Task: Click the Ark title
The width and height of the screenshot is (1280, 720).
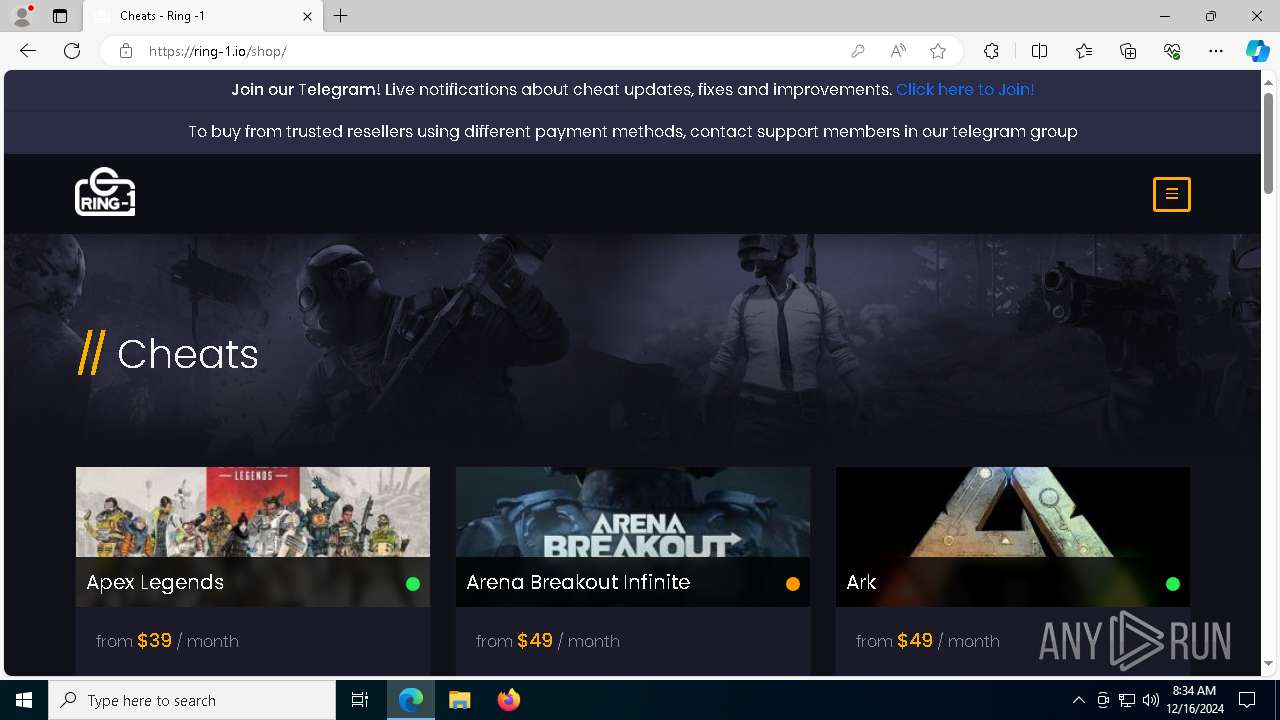Action: point(861,582)
